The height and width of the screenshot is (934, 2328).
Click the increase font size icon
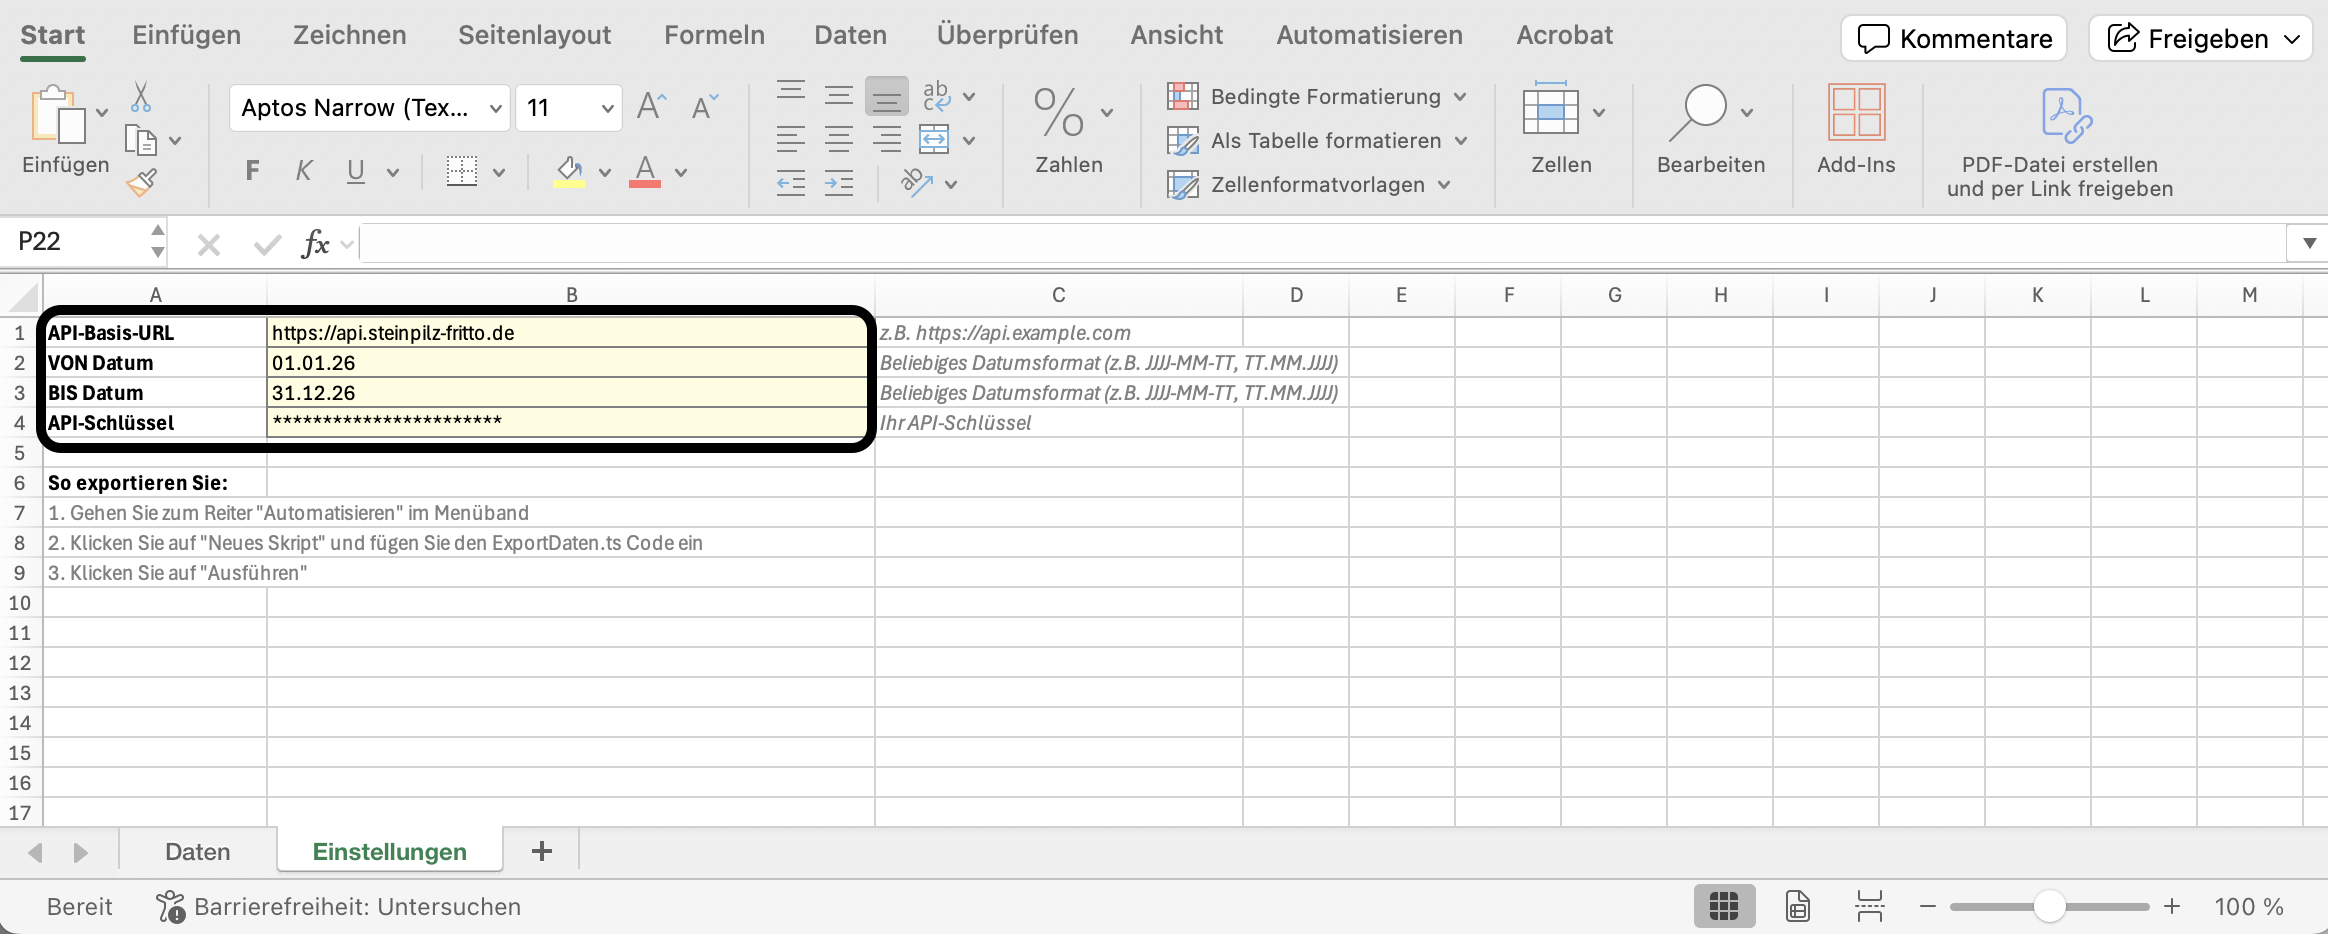(x=651, y=106)
